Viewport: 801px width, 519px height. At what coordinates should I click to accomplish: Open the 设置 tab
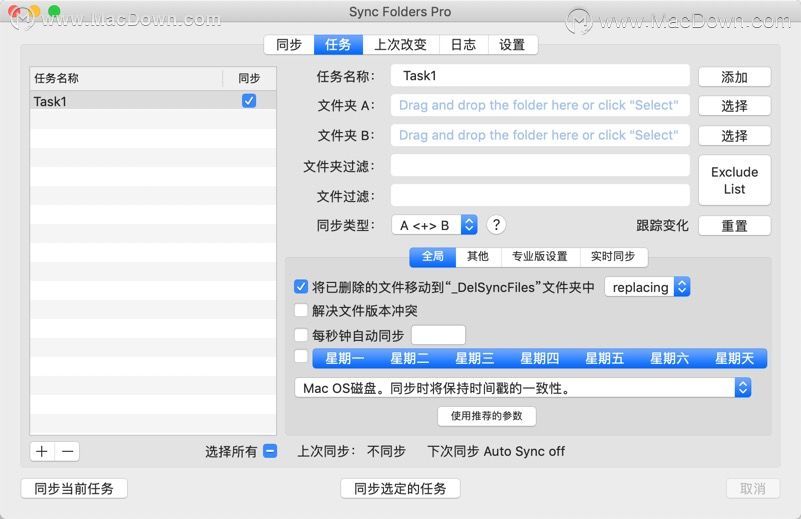coord(512,45)
